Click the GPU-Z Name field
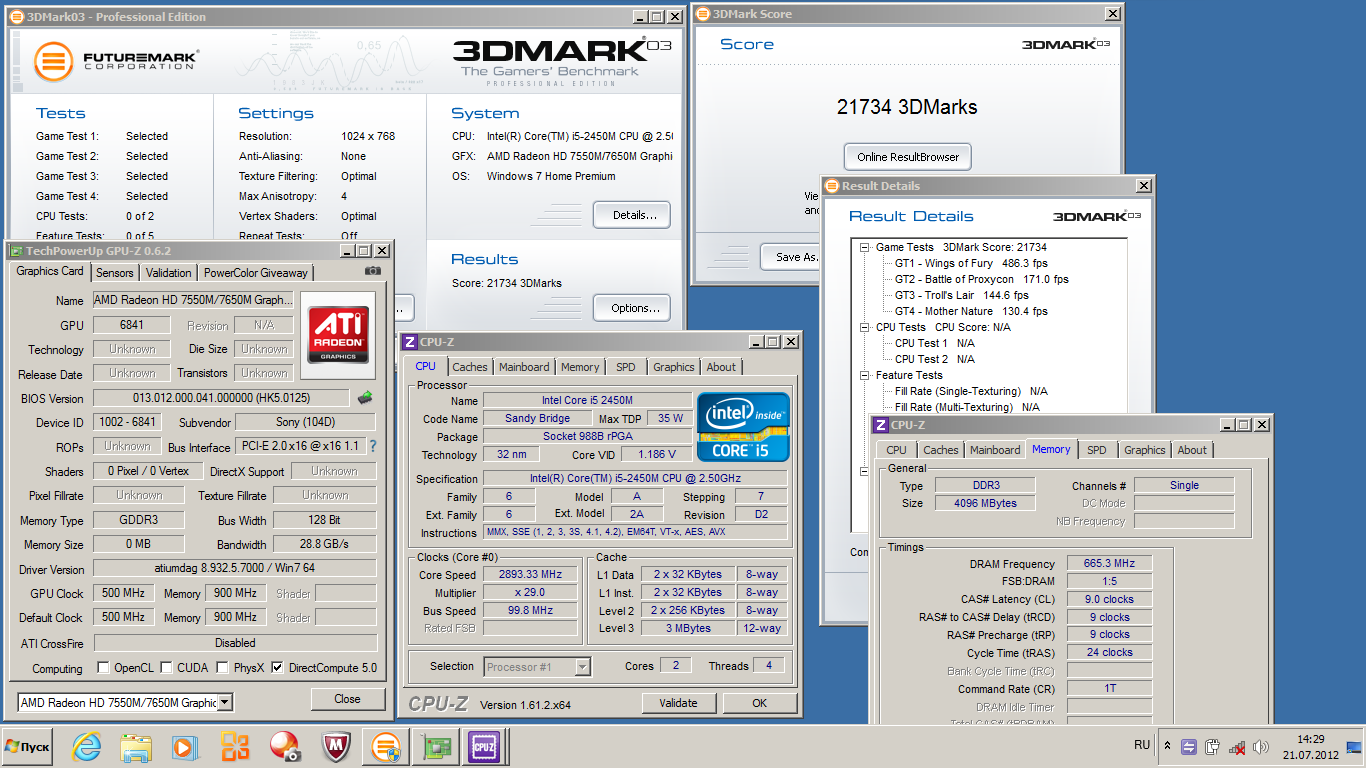 click(194, 300)
